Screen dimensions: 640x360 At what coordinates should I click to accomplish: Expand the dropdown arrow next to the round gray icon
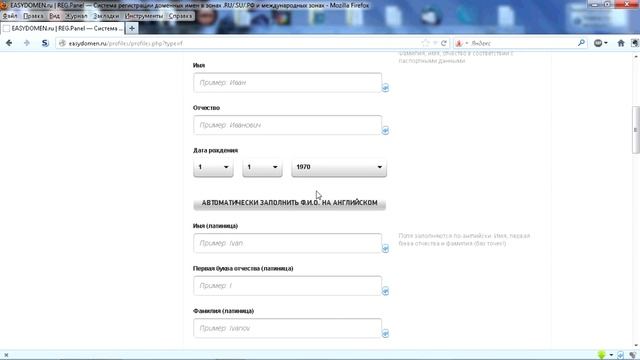coord(606,43)
